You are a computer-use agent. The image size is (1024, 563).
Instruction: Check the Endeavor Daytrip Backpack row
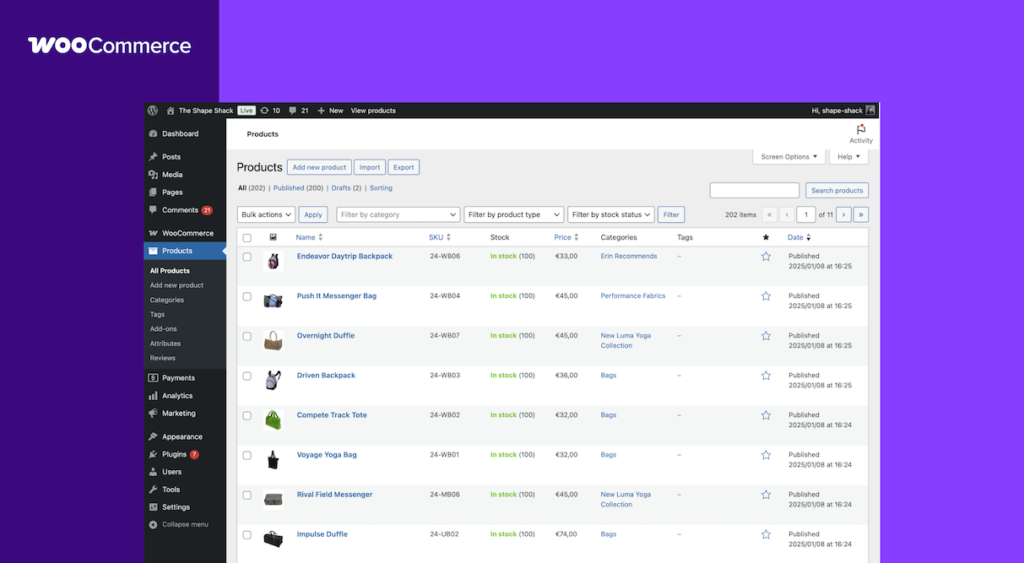pyautogui.click(x=247, y=257)
